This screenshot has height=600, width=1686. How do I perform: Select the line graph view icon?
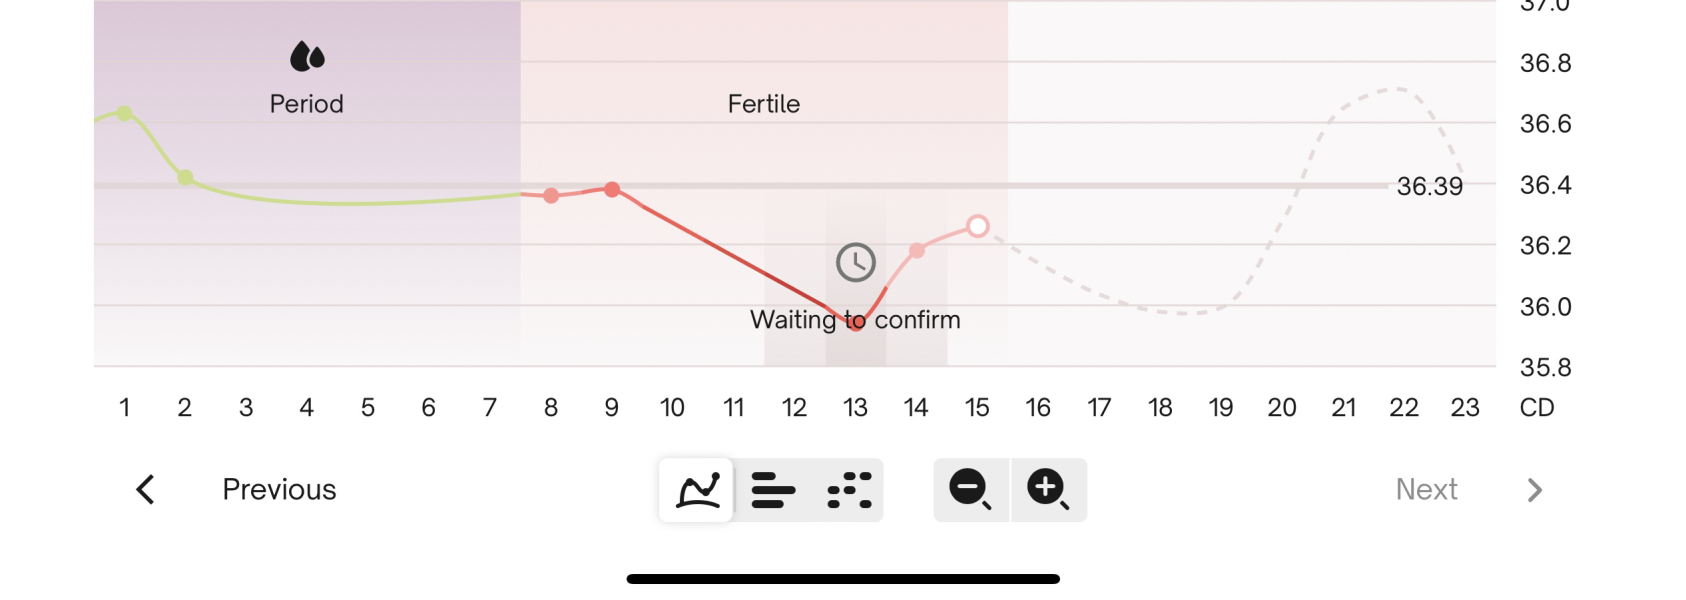[697, 490]
